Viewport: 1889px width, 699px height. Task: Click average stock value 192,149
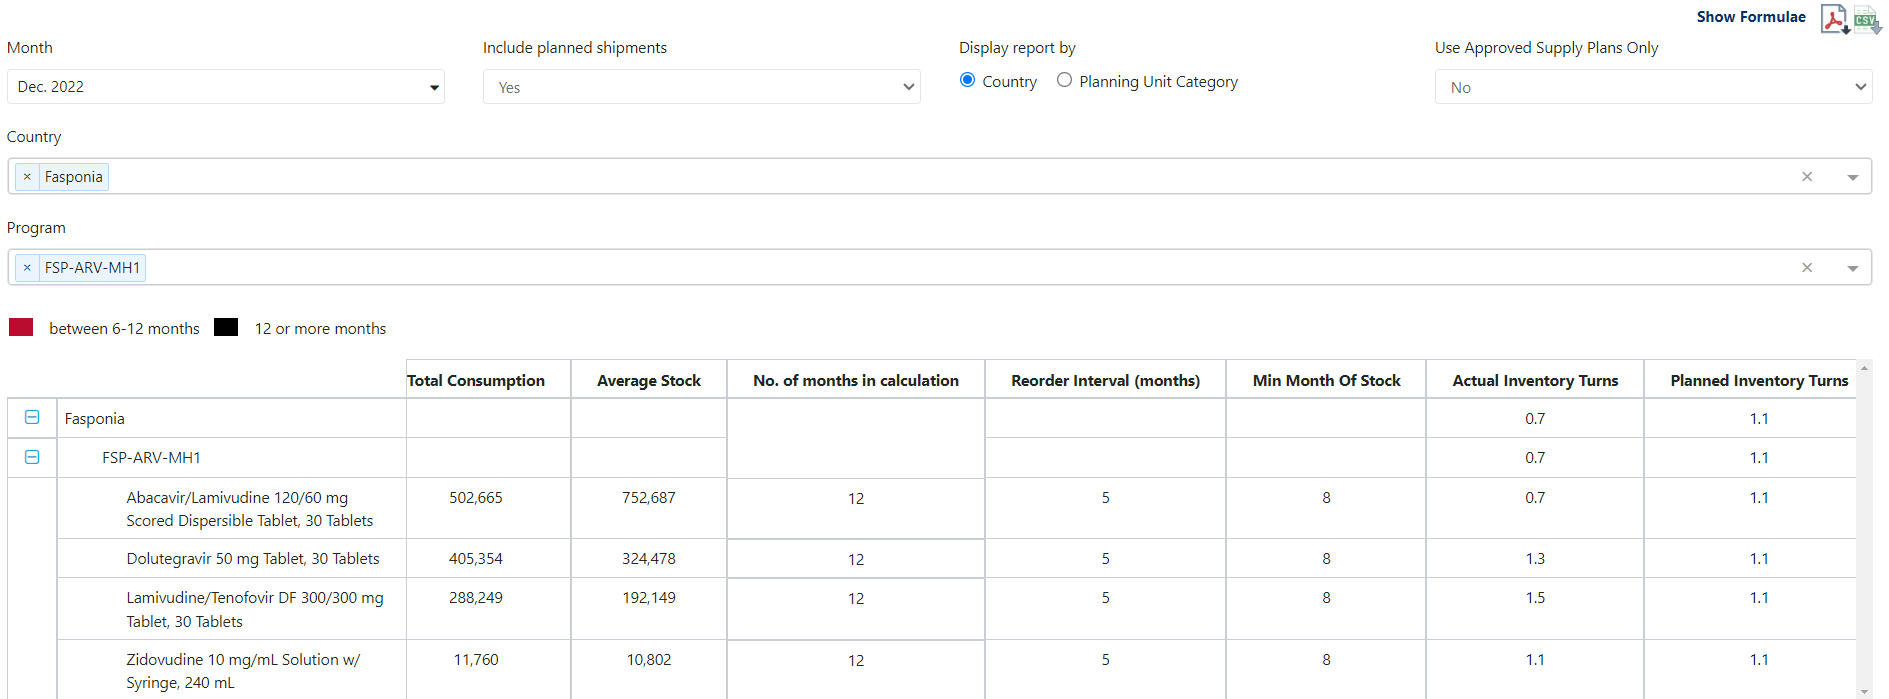(x=649, y=598)
